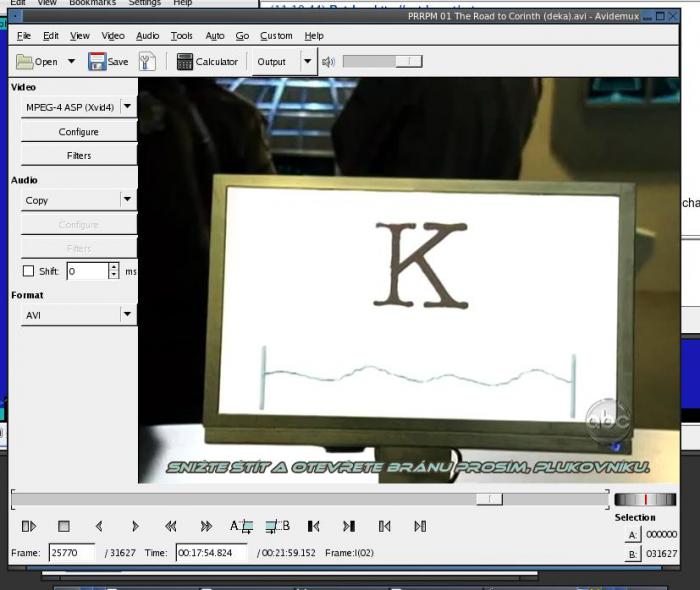Open the Custom menu
700x590 pixels.
coord(276,36)
